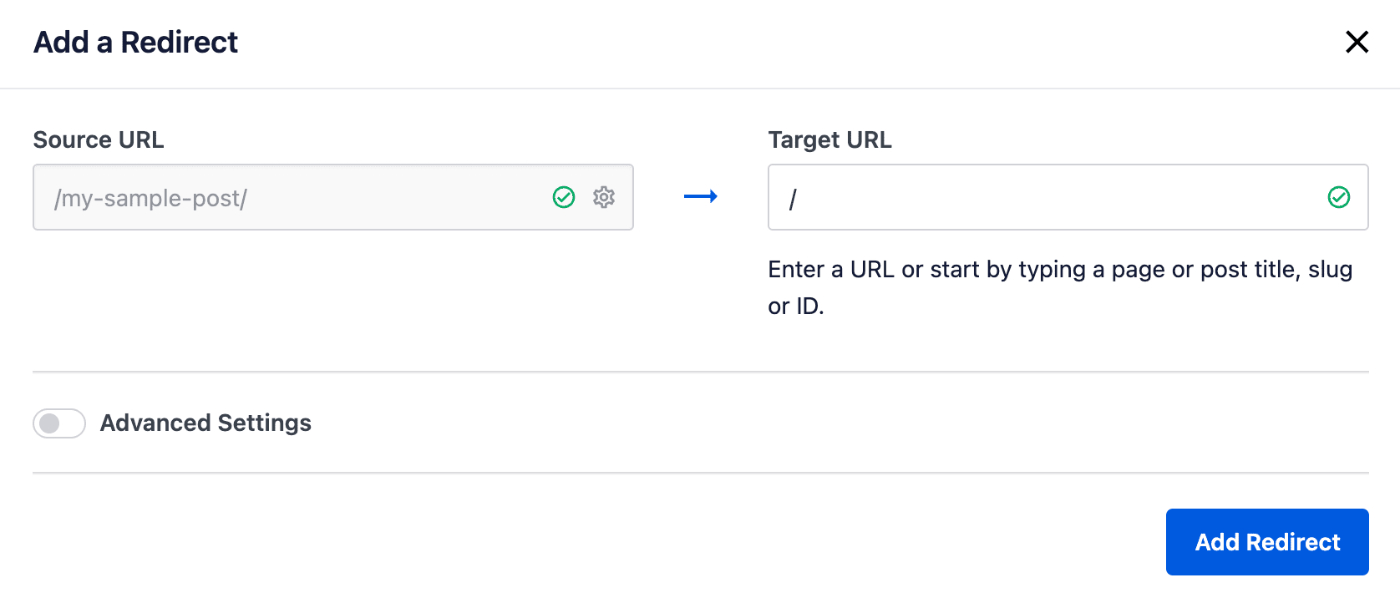
Task: Click the Advanced Settings label
Action: [205, 423]
